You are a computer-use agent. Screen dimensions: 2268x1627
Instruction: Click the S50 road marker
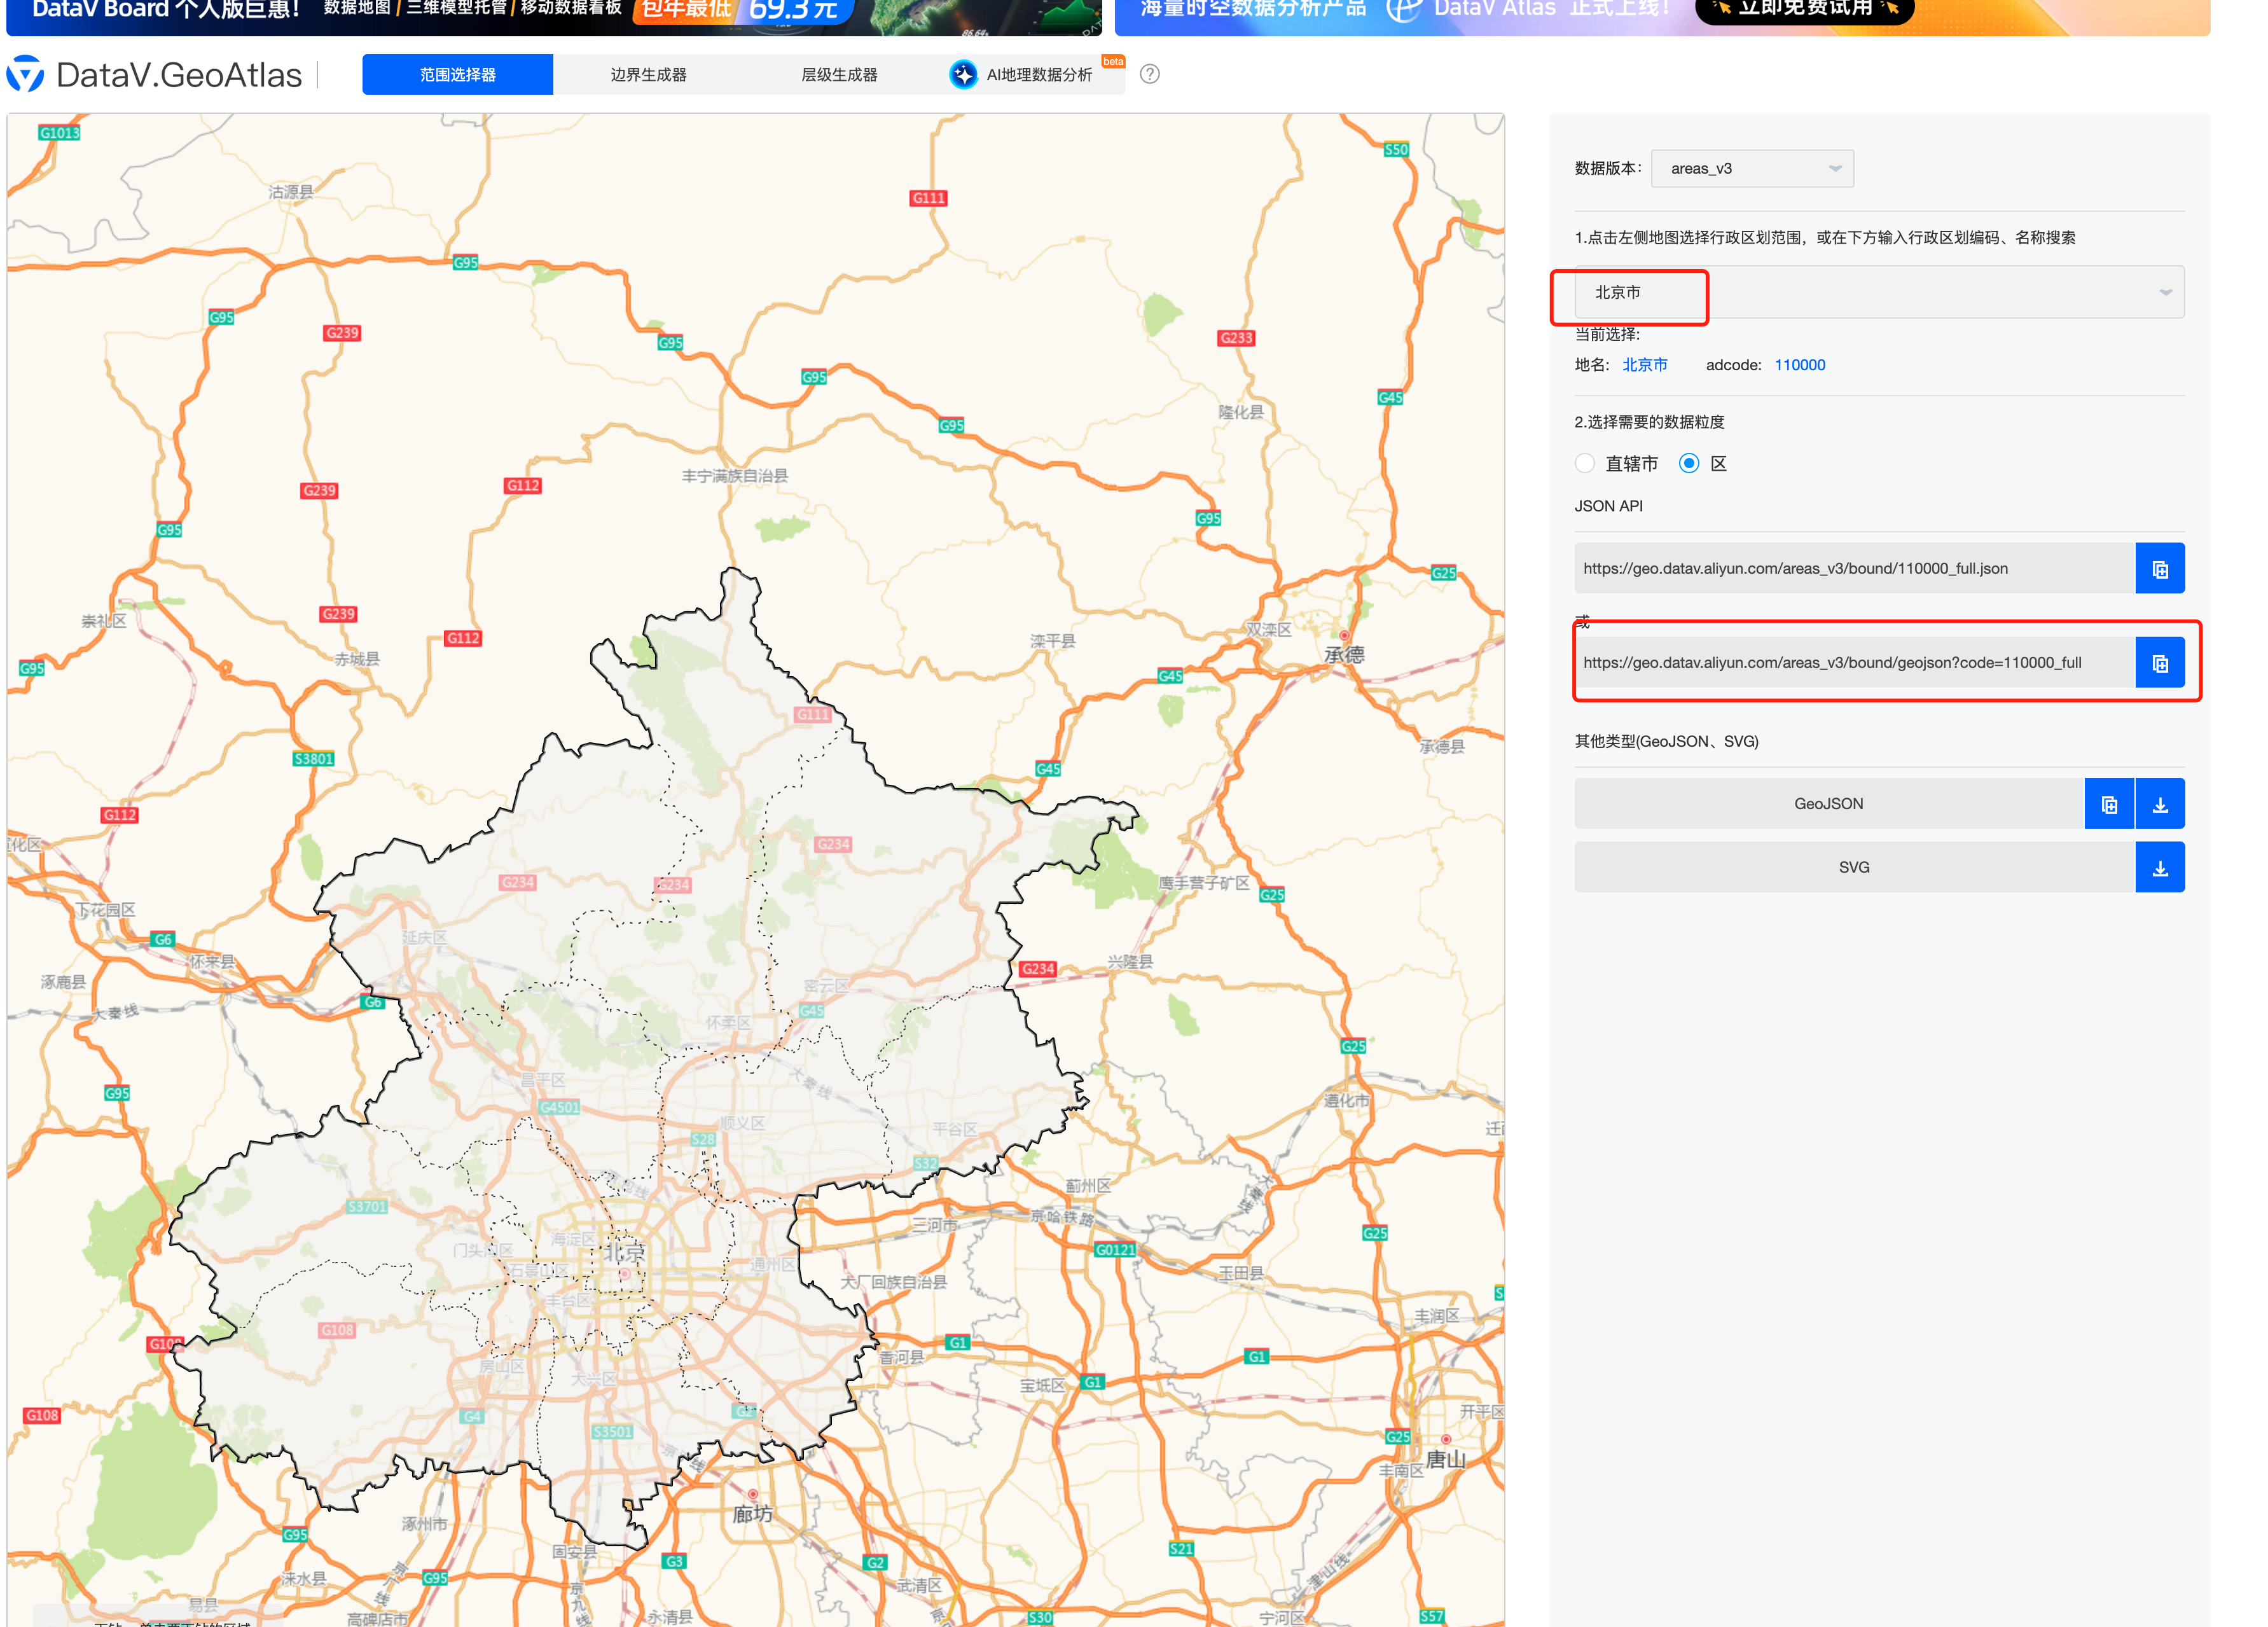click(1396, 150)
